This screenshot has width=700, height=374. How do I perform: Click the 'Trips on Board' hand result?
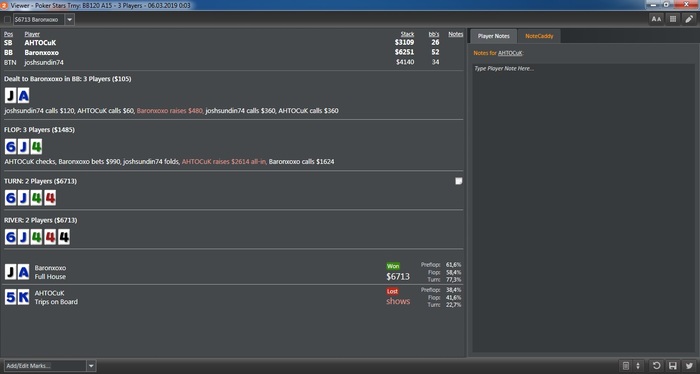(56, 302)
